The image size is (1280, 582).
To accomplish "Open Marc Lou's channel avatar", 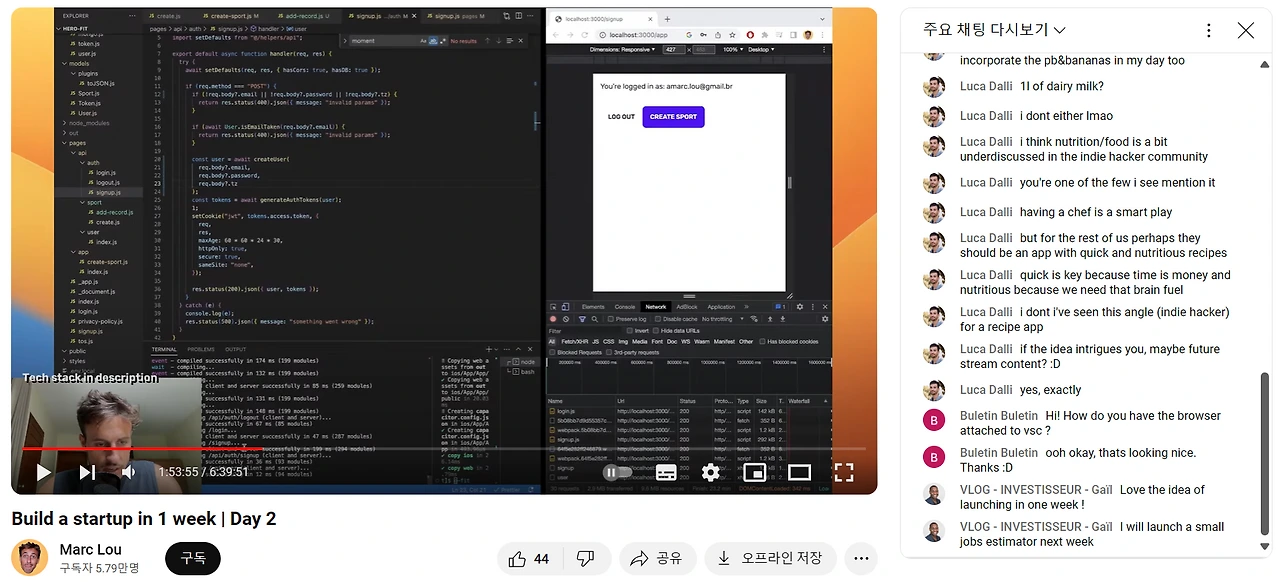I will pos(30,558).
